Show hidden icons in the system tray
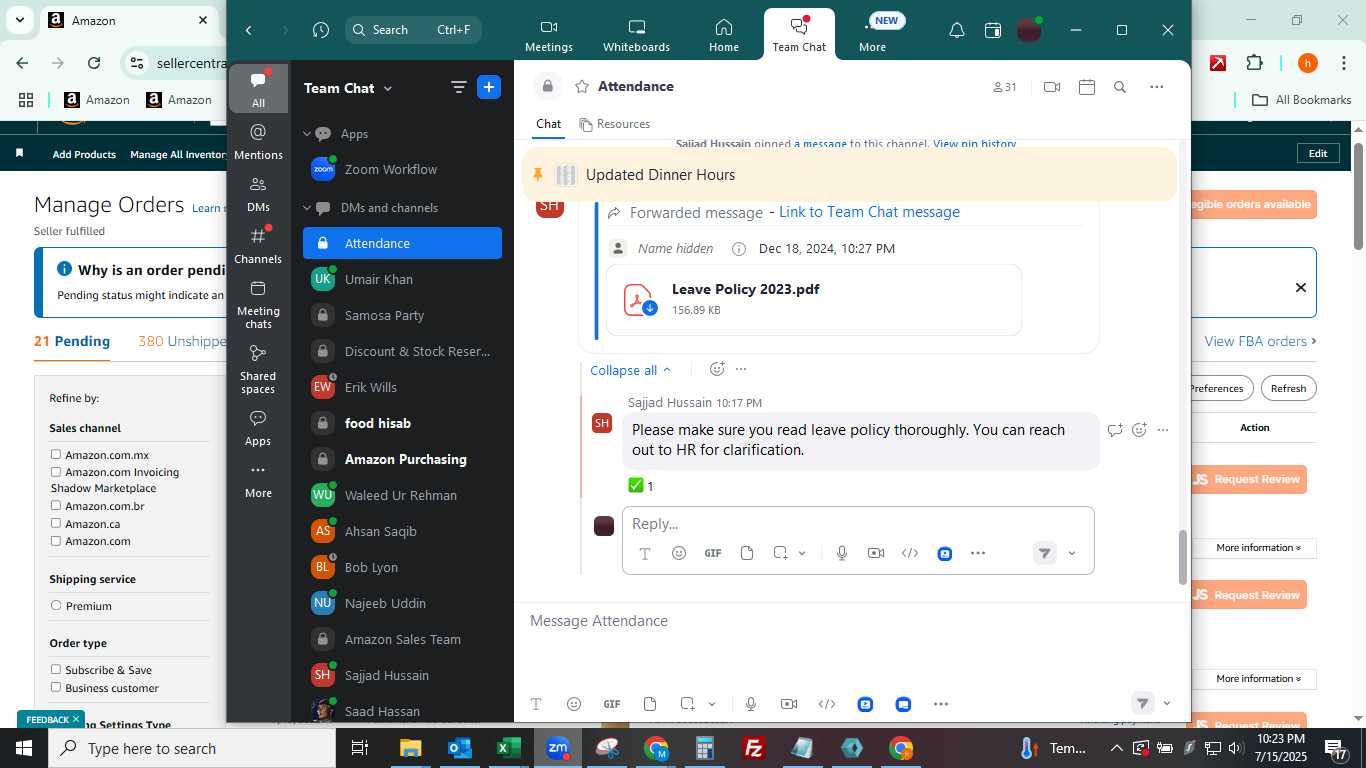The width and height of the screenshot is (1366, 768). [x=1116, y=748]
